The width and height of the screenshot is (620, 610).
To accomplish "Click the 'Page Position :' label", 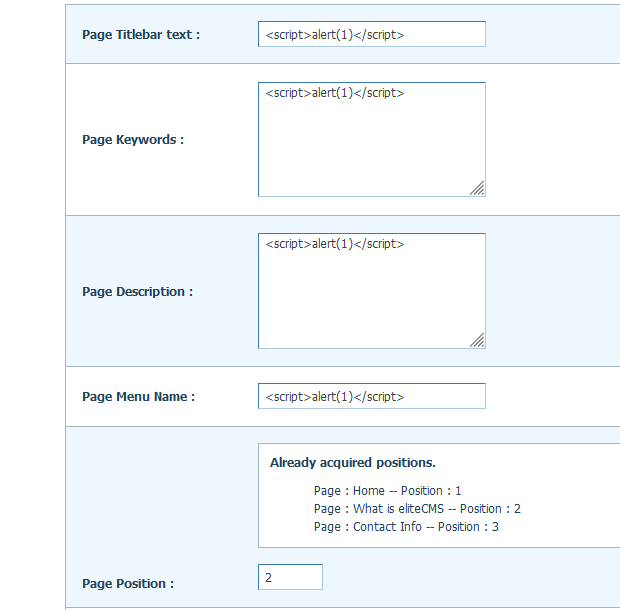I will click(x=128, y=584).
